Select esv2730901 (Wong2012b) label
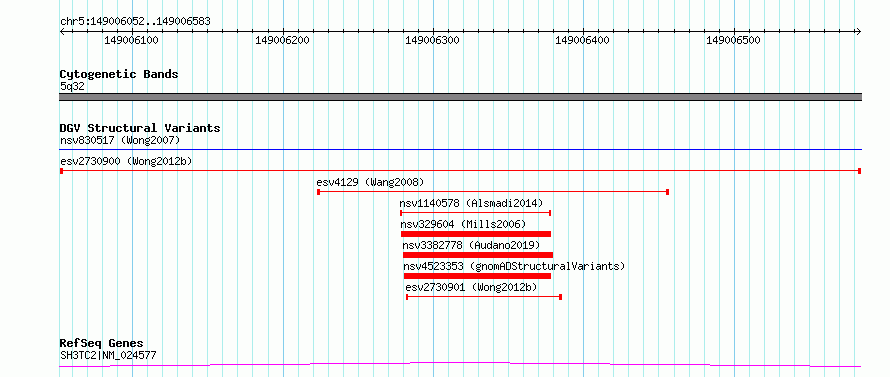 (x=471, y=287)
